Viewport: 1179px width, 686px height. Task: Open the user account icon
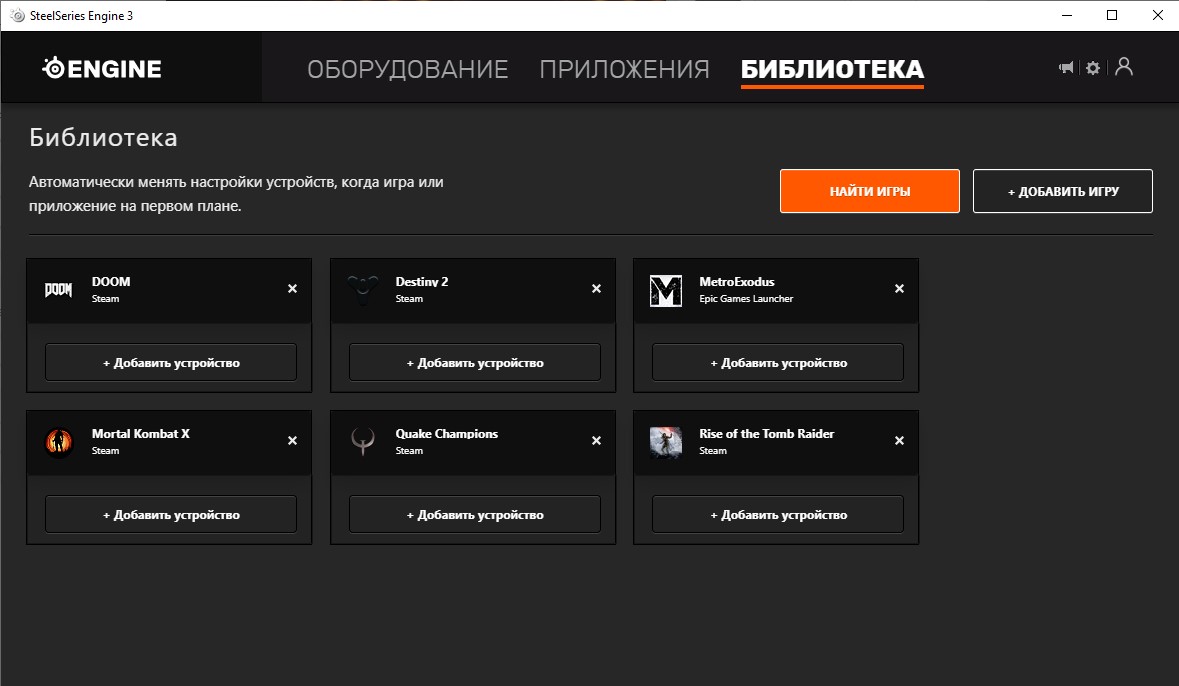1124,67
